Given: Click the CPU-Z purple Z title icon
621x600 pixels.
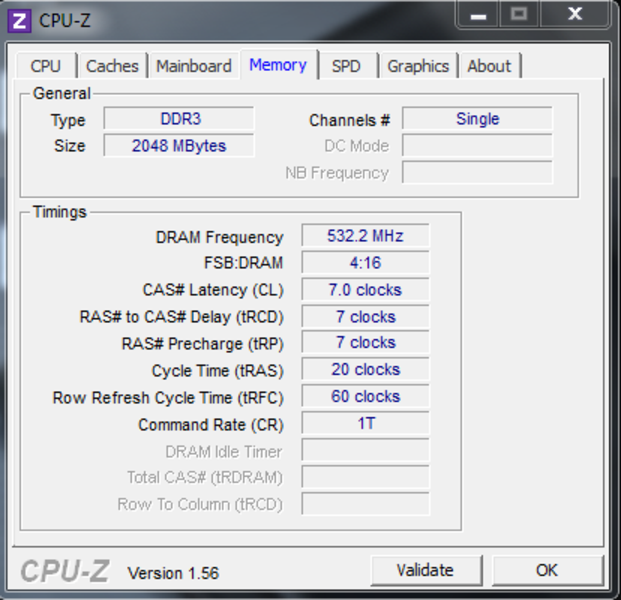Looking at the screenshot, I should [x=19, y=21].
